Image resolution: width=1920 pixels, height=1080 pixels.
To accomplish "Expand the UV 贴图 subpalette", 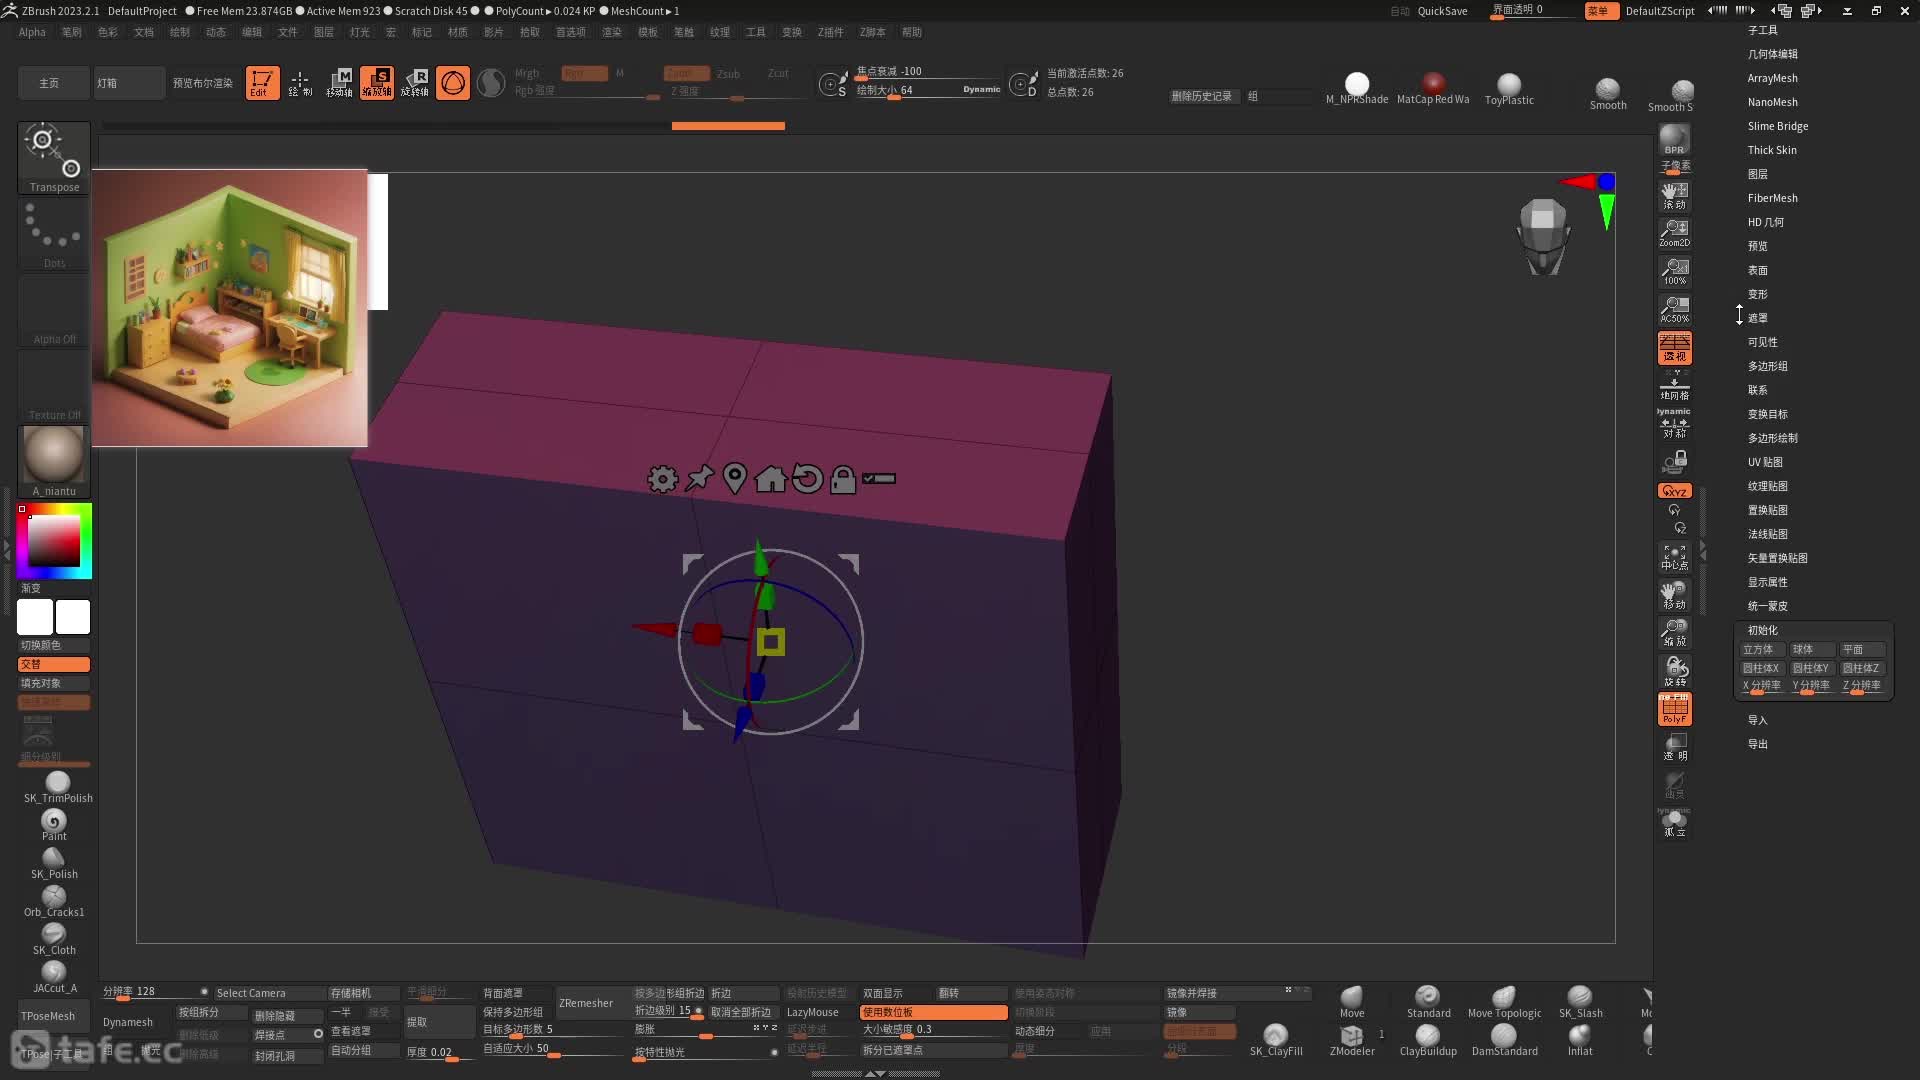I will [x=1765, y=462].
